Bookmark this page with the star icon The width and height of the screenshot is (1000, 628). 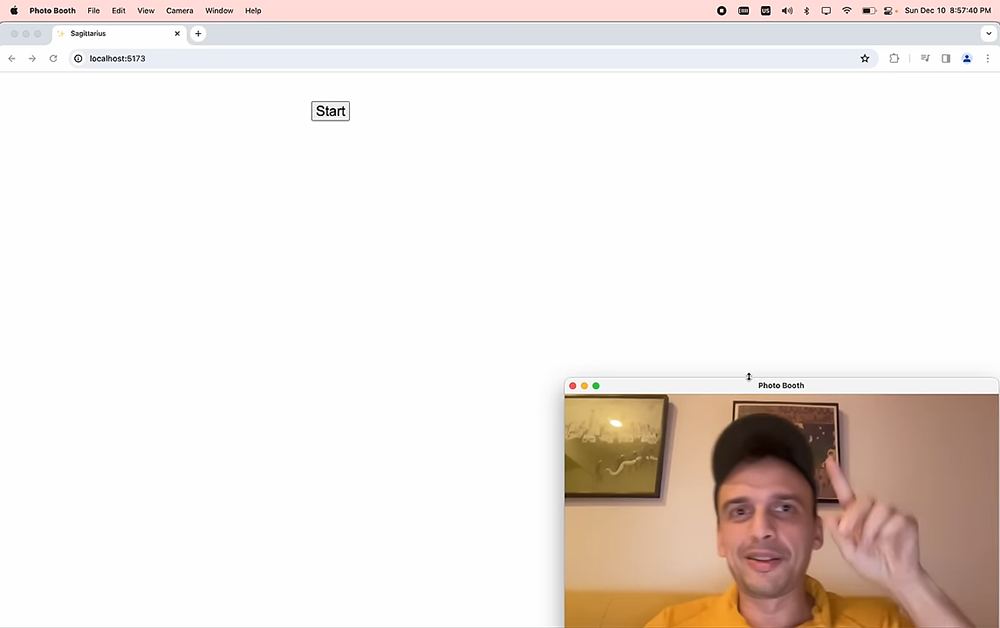tap(865, 59)
